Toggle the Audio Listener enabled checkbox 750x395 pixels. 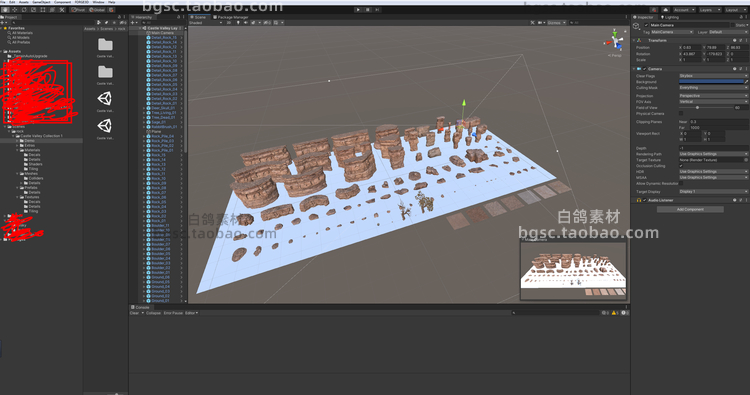click(644, 200)
